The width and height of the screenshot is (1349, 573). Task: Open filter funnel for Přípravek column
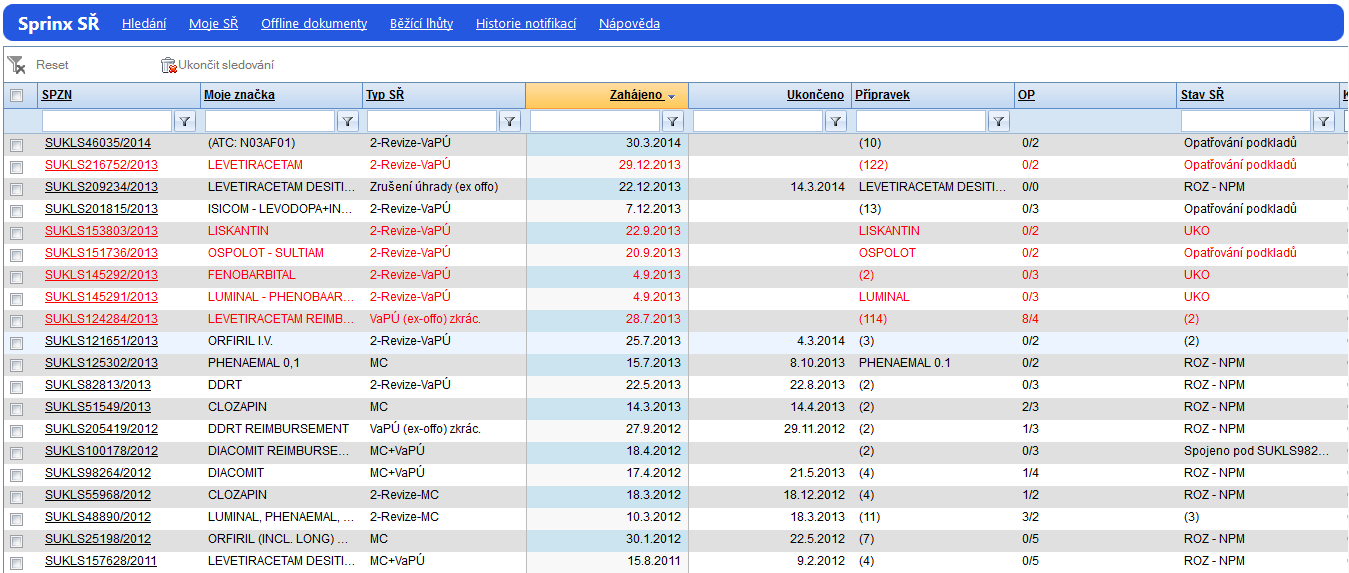pyautogui.click(x=998, y=121)
